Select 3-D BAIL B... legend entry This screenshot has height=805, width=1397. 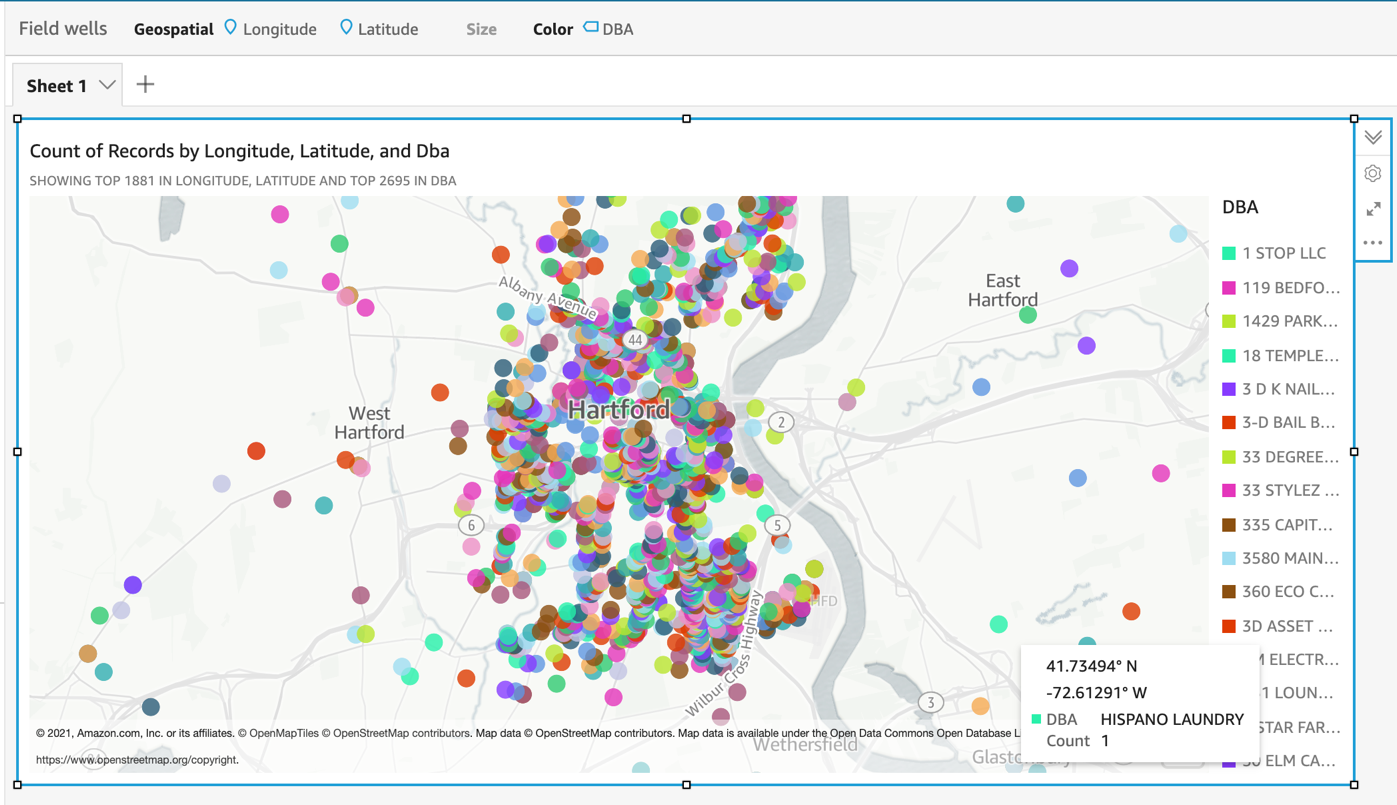point(1288,423)
